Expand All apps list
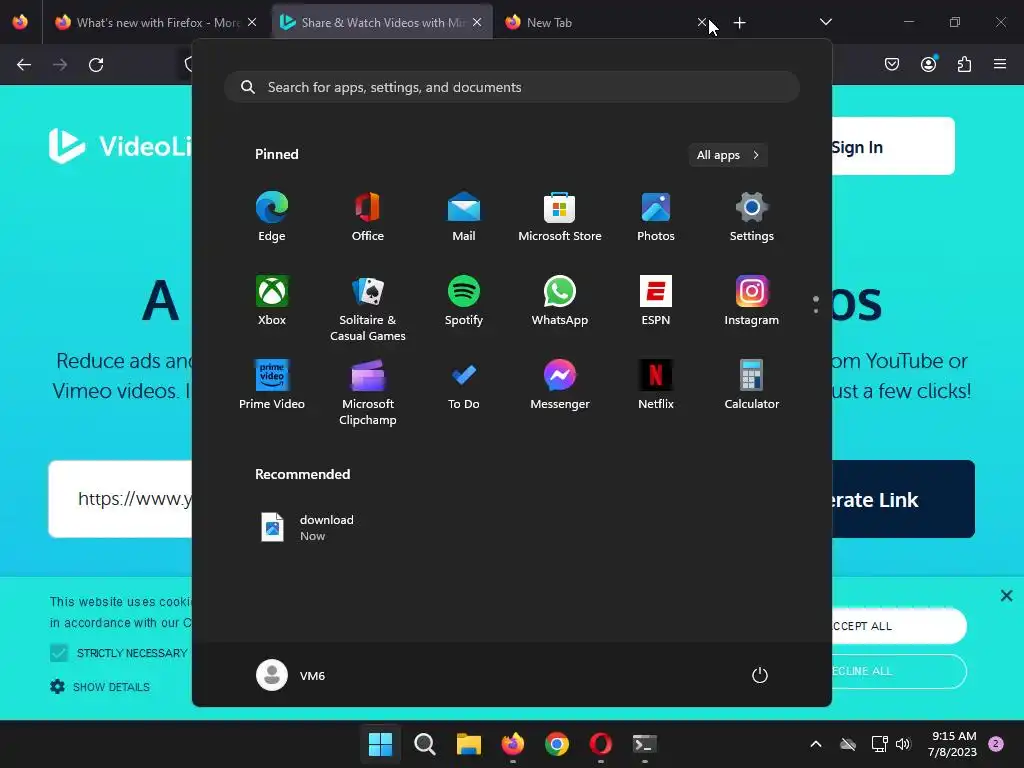 [x=728, y=155]
